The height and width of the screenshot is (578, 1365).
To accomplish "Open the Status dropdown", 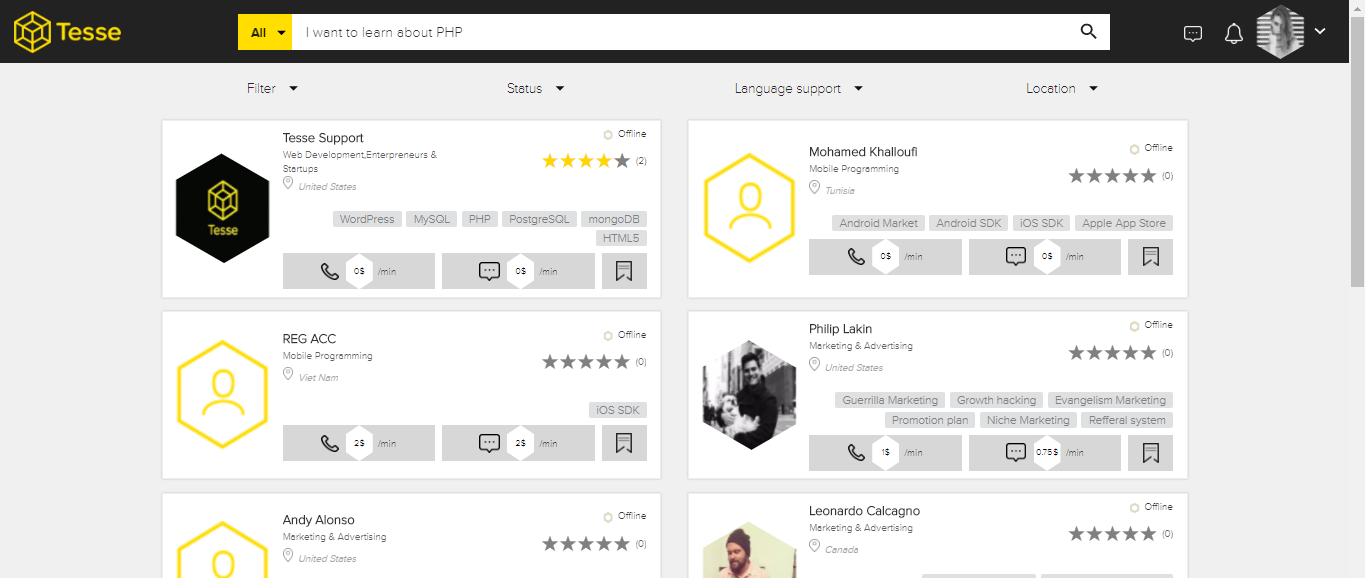I will (x=535, y=88).
